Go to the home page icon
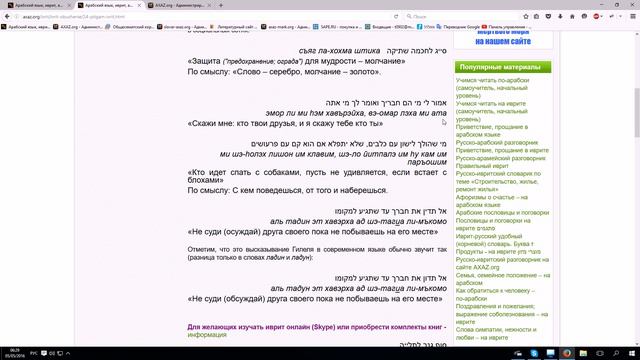Screen dimensions: 640x360 coord(572,16)
